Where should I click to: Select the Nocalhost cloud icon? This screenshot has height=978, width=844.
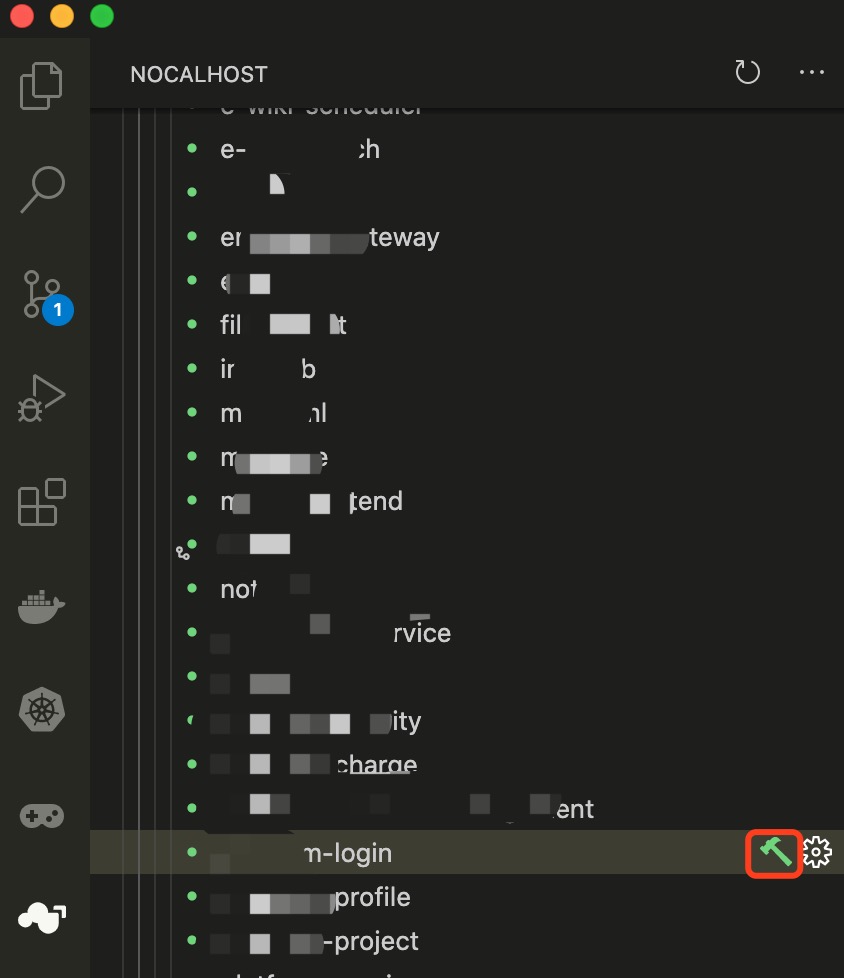point(43,916)
